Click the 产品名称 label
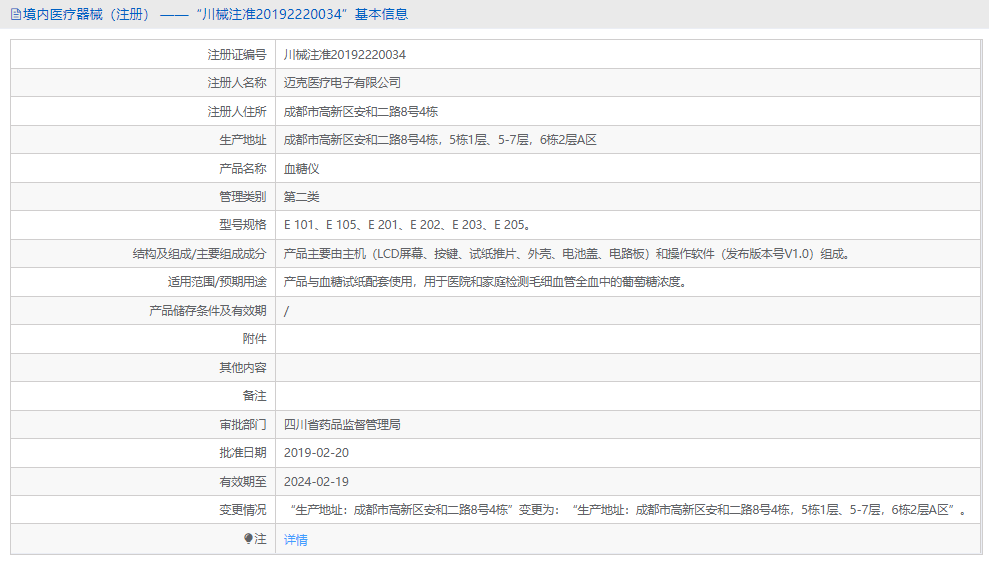The height and width of the screenshot is (561, 989). (243, 168)
